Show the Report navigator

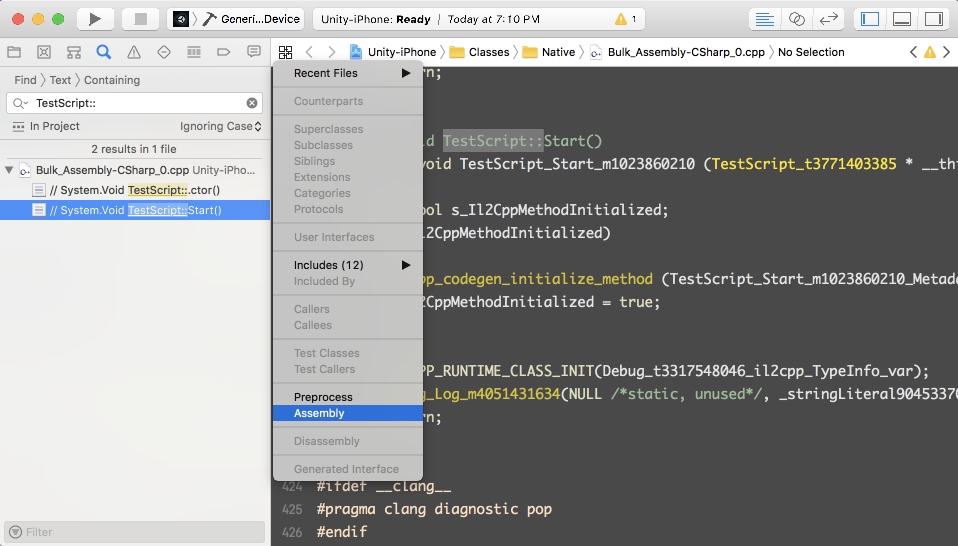point(254,52)
